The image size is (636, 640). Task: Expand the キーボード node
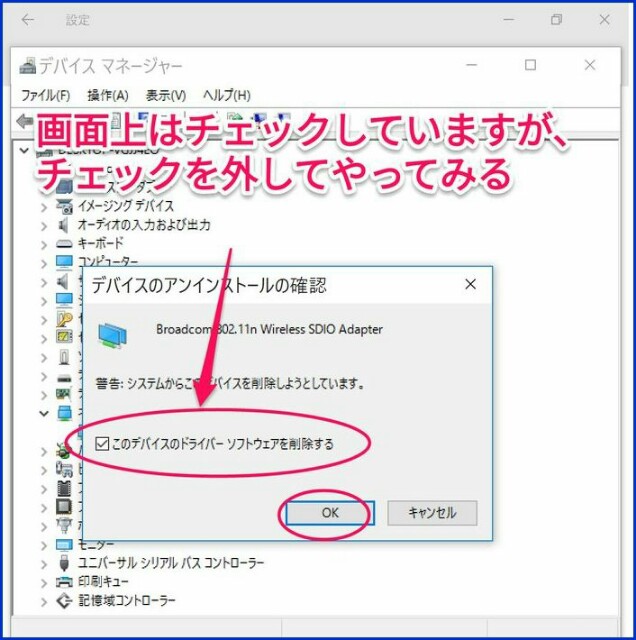[44, 244]
